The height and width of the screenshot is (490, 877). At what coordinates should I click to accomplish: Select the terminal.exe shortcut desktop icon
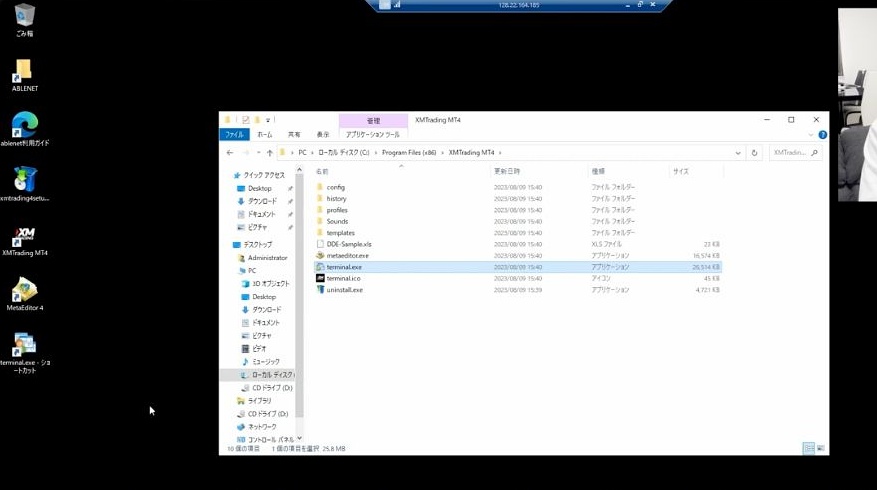coord(25,352)
